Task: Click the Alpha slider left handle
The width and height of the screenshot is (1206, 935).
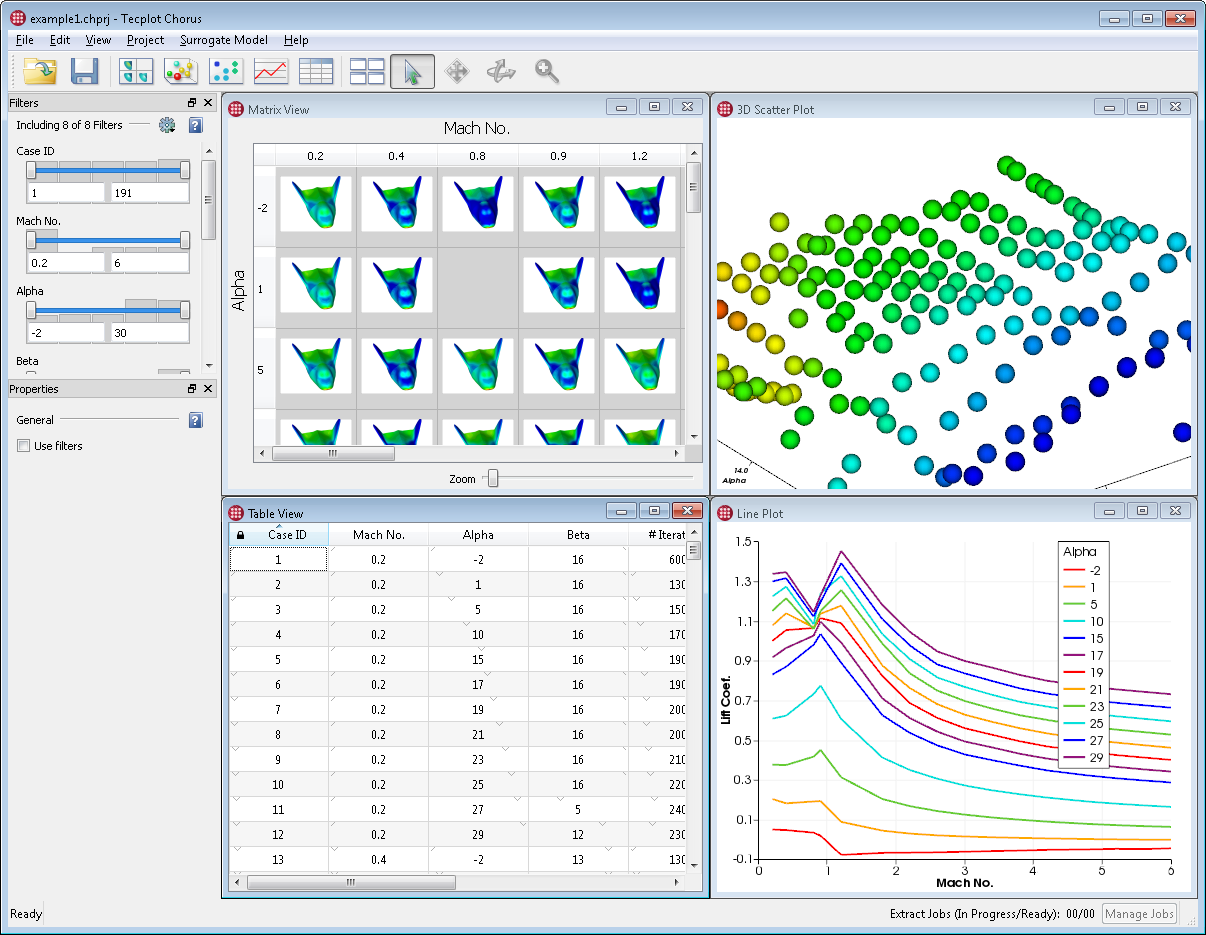Action: (31, 310)
